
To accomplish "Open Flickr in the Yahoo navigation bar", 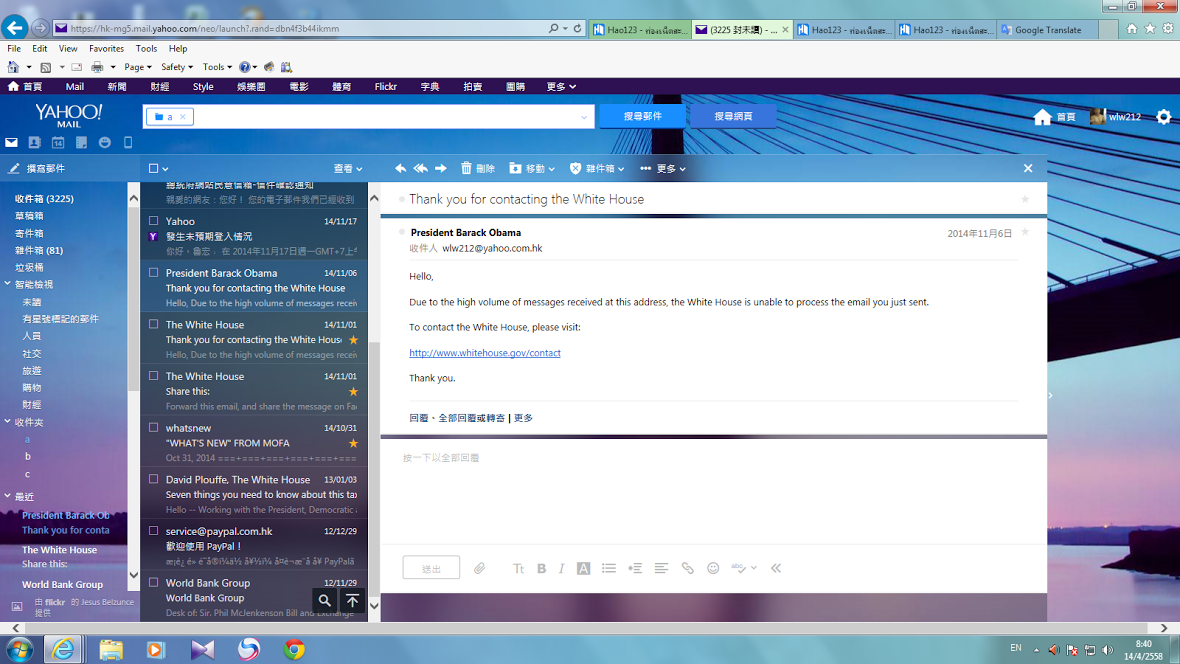I will click(385, 87).
